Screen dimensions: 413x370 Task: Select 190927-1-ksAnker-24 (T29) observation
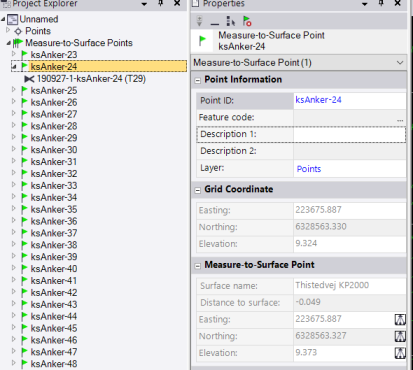91,79
